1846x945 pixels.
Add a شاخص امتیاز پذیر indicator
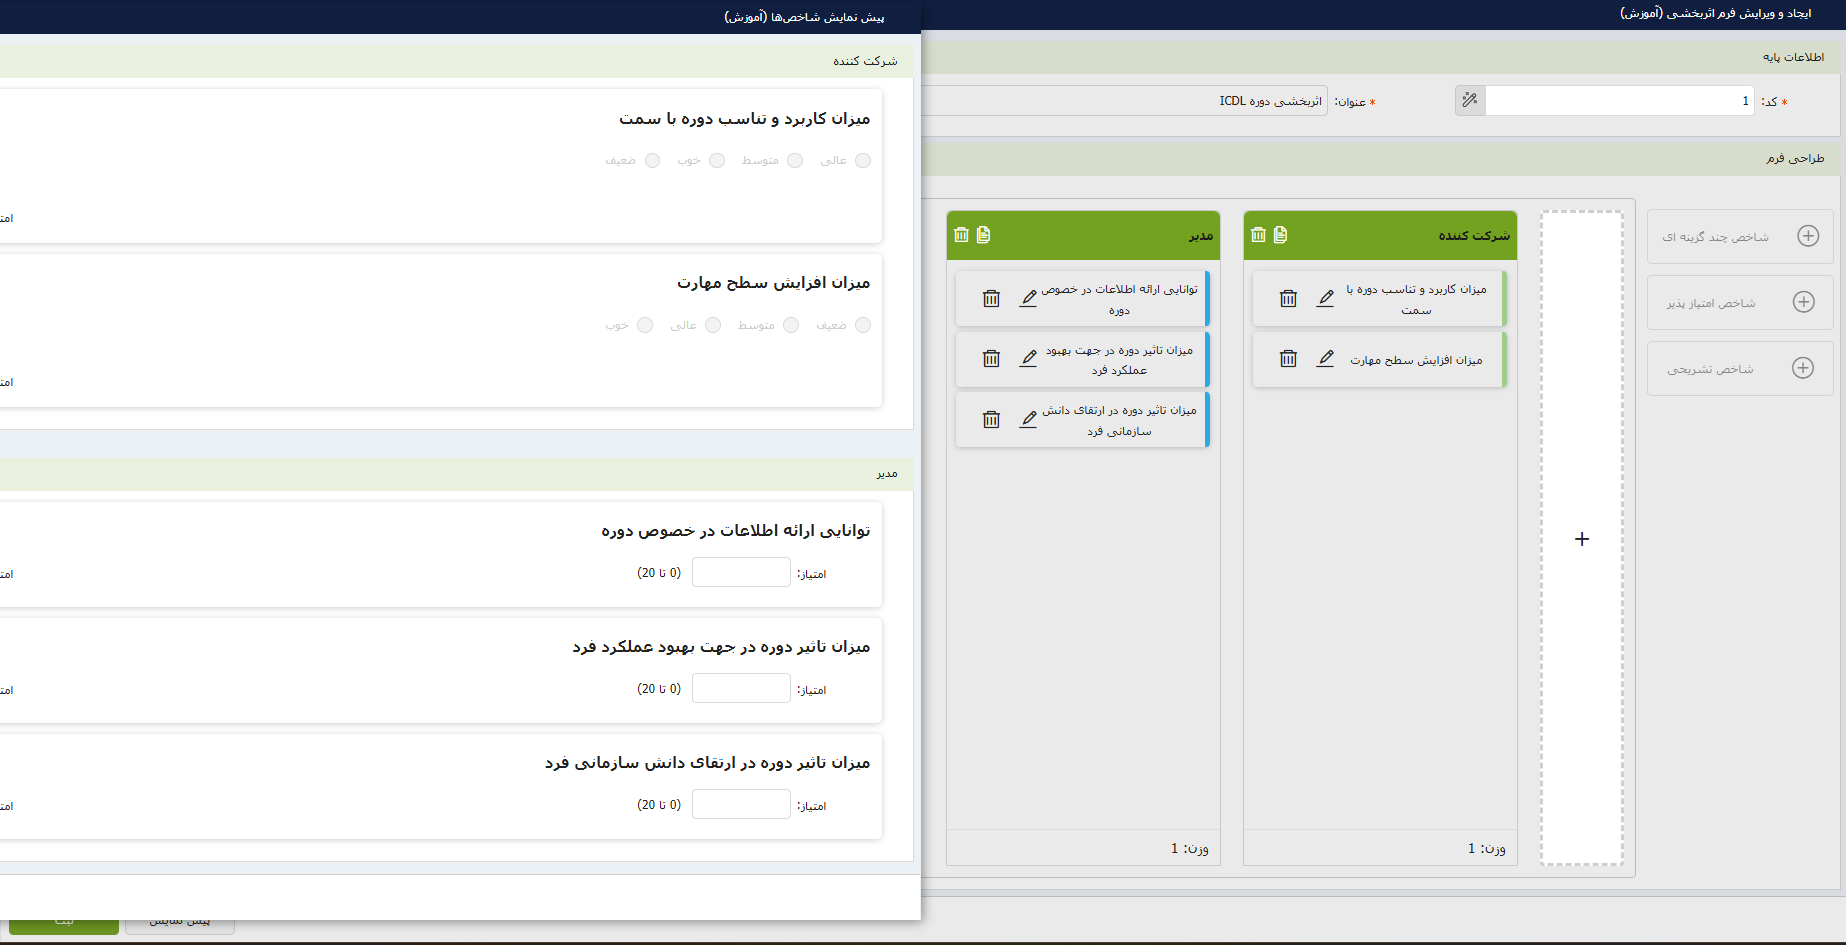pyautogui.click(x=1804, y=302)
